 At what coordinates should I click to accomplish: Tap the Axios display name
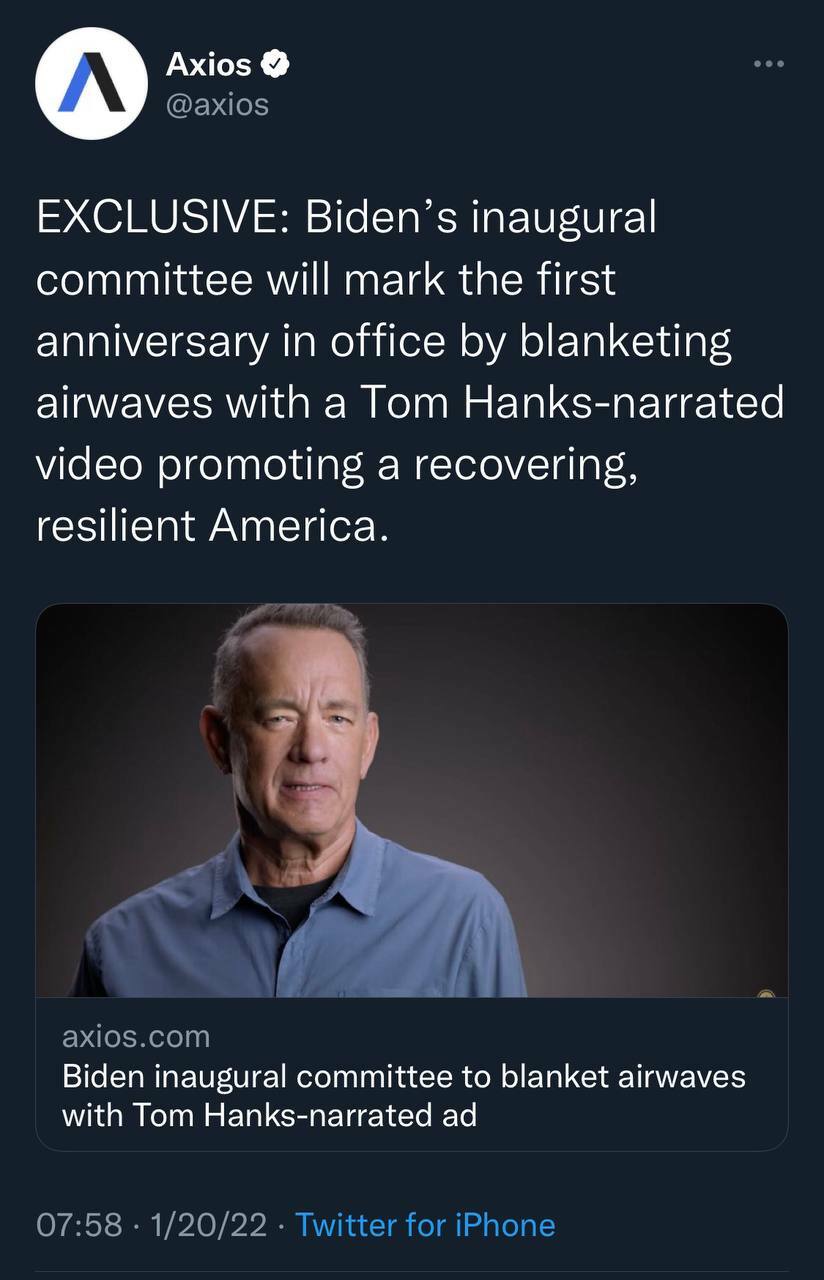pyautogui.click(x=208, y=65)
